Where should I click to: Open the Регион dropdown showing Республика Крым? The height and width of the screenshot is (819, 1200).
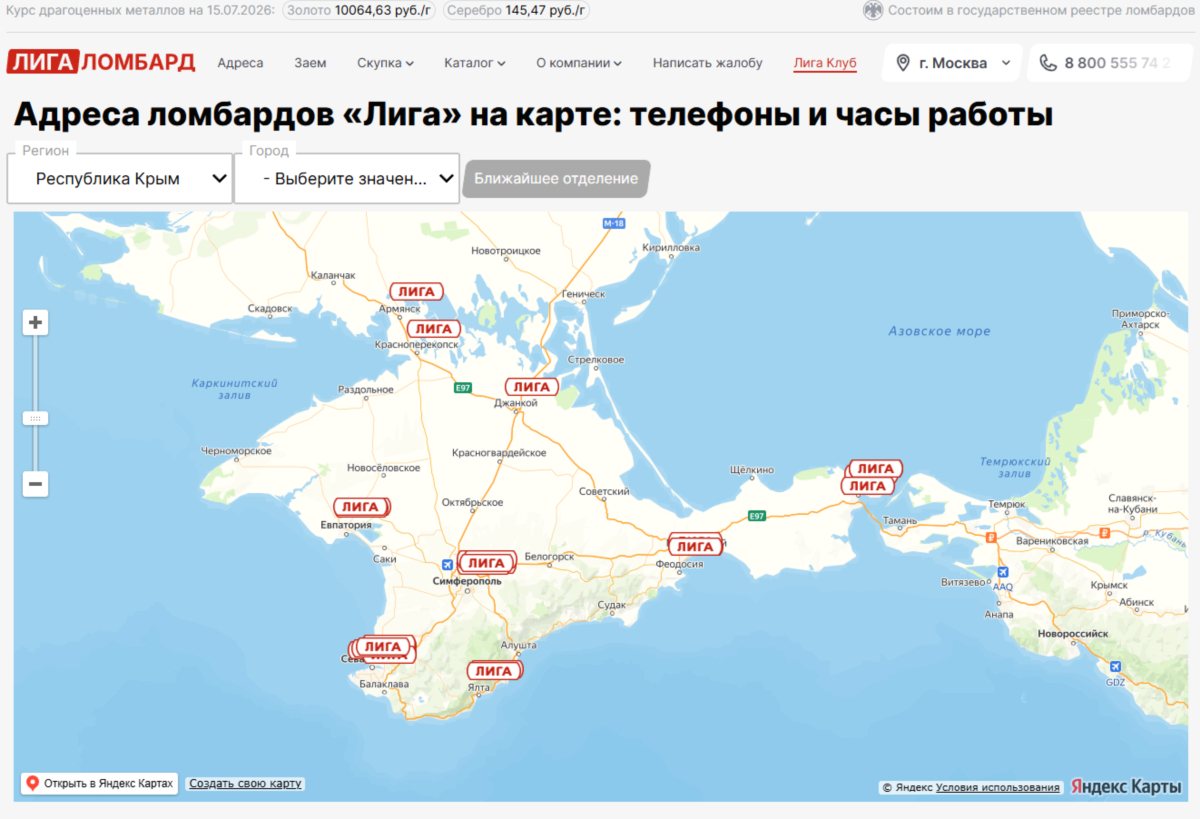[120, 179]
